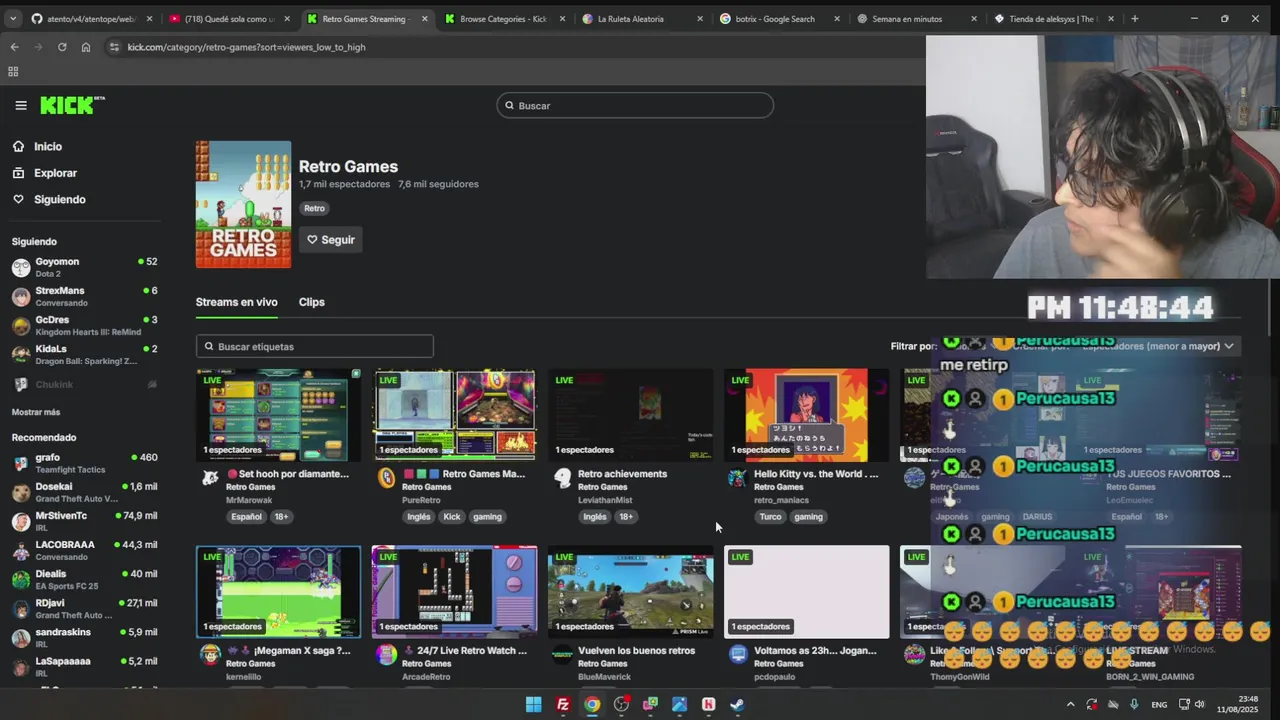
Task: Open recommended channel Diealis
Action: pos(84,579)
